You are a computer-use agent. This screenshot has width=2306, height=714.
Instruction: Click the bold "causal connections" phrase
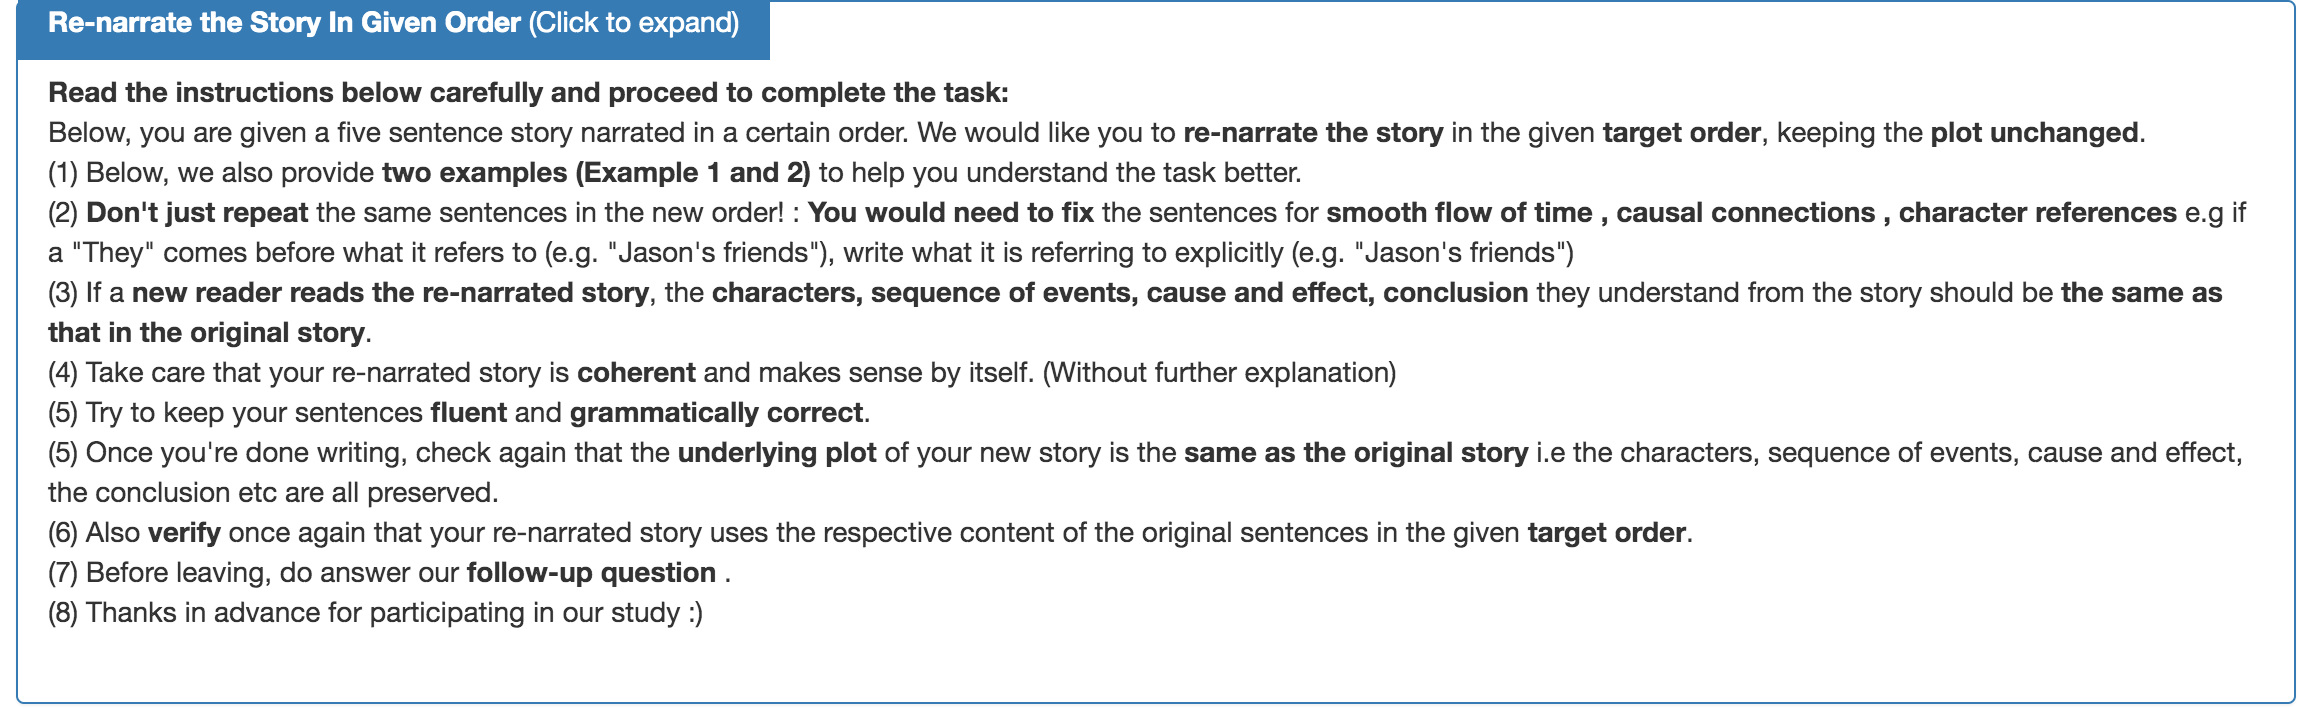click(1745, 213)
